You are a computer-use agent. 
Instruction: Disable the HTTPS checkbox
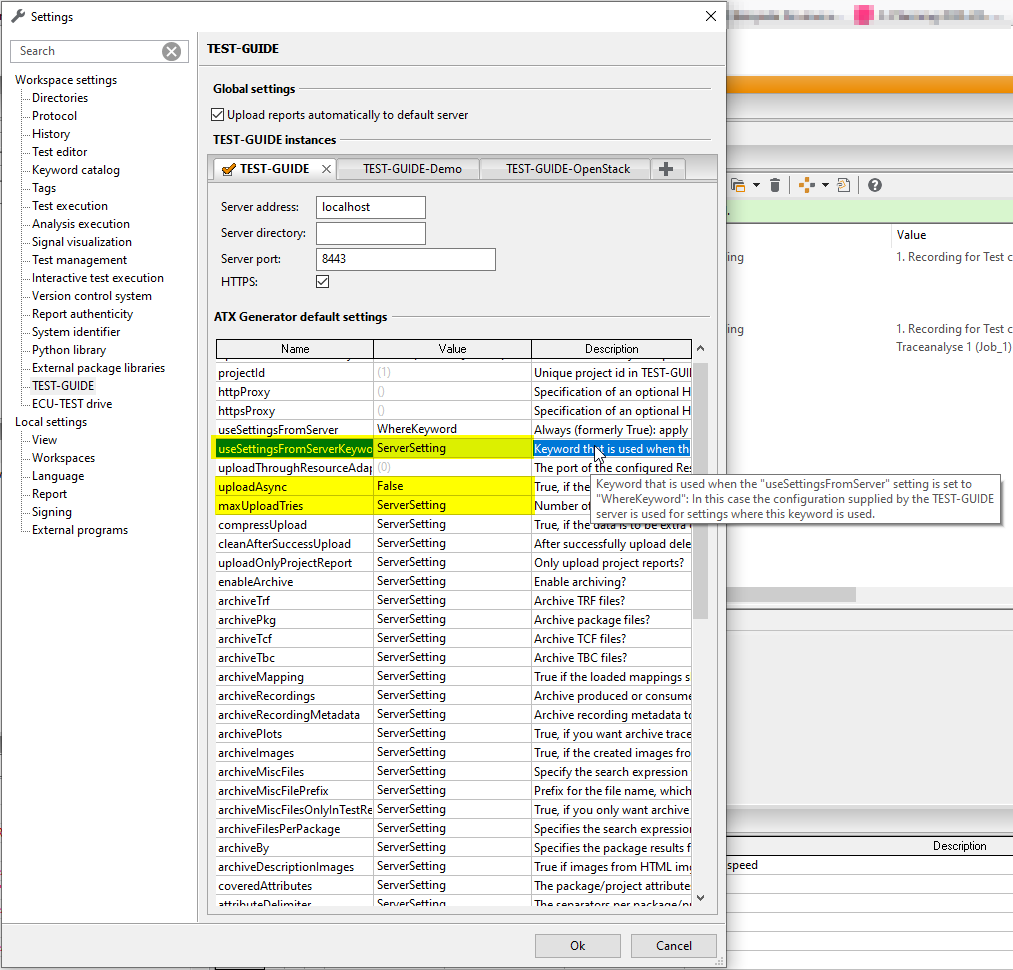coord(322,281)
